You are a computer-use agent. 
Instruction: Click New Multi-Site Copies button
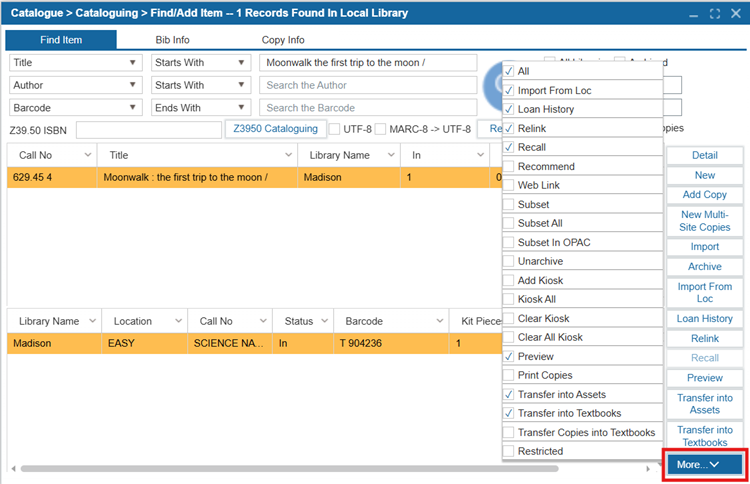tap(705, 221)
